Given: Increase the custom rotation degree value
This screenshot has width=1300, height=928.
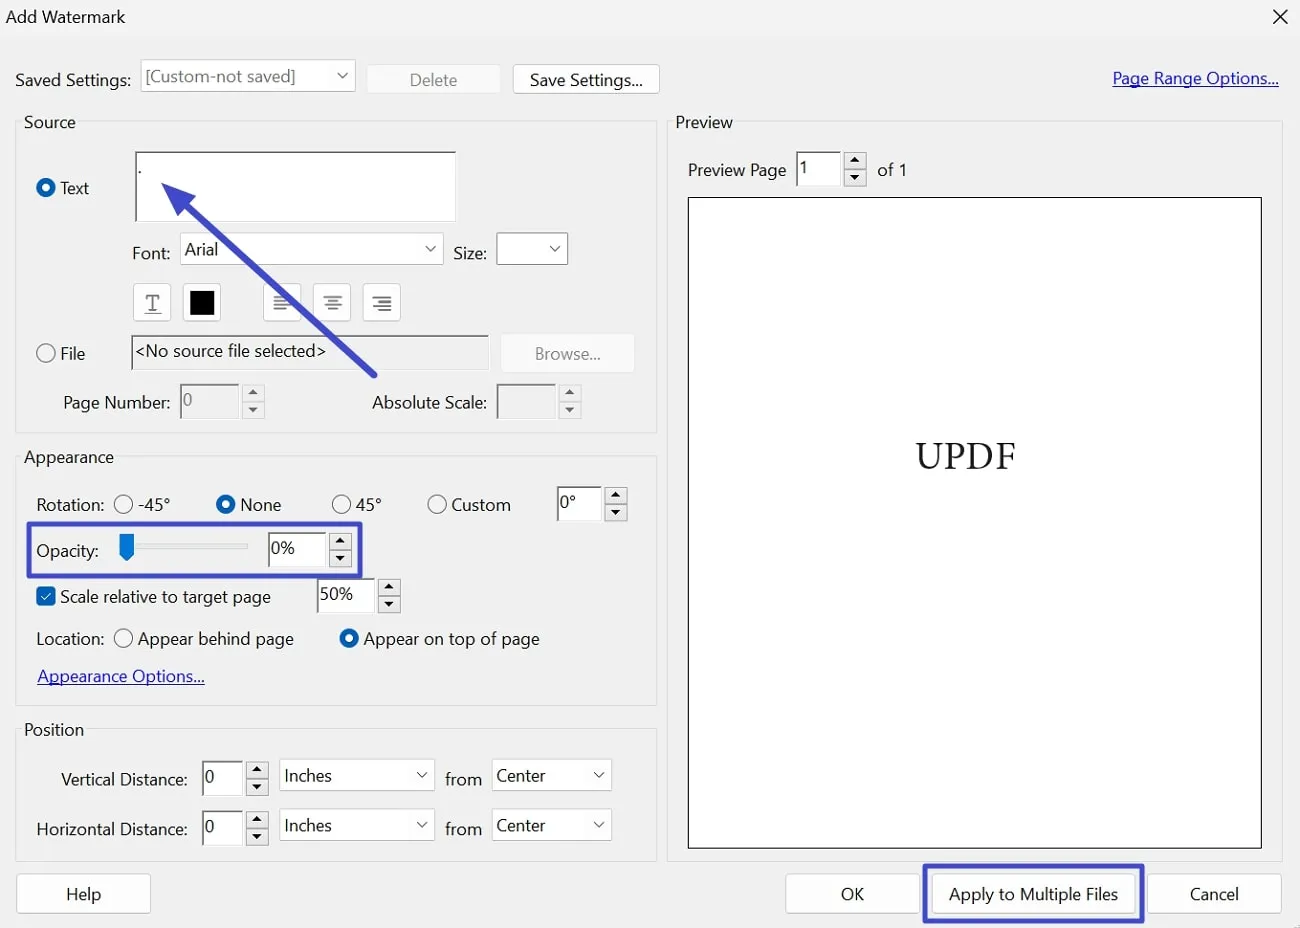Looking at the screenshot, I should 616,497.
